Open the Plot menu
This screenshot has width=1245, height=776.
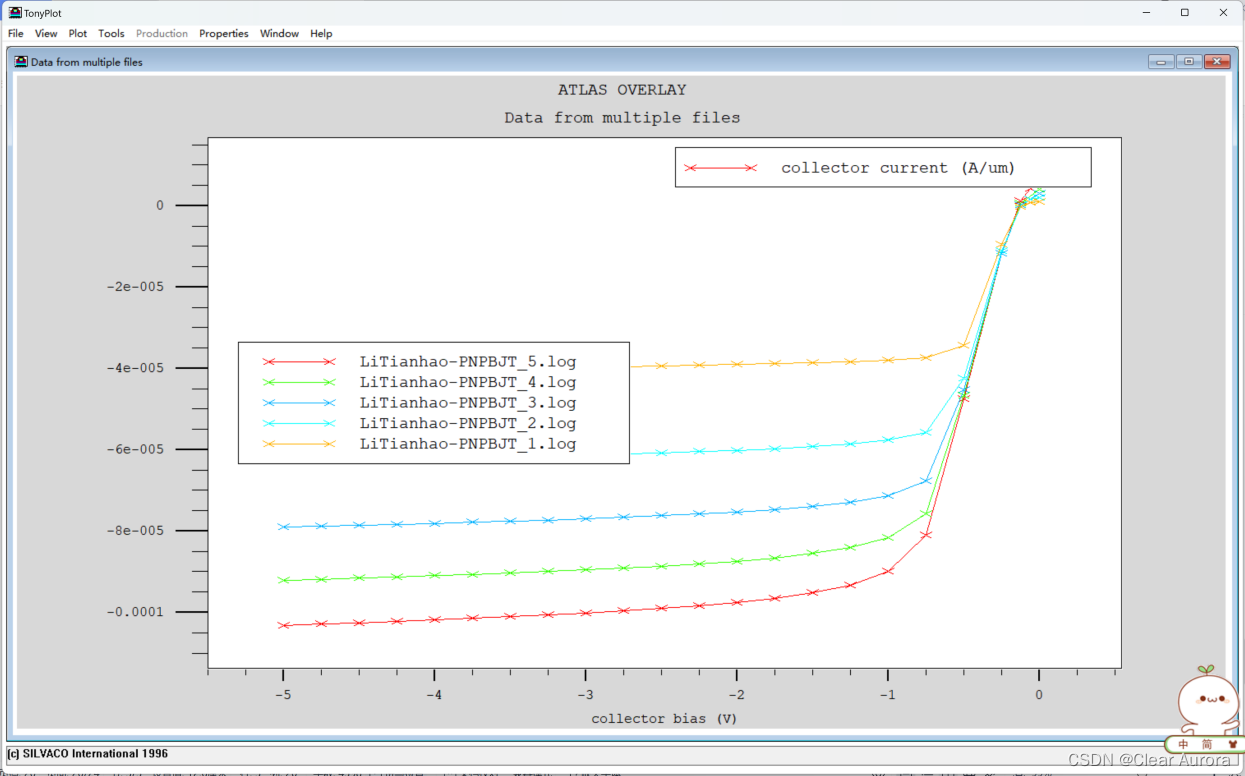[78, 33]
